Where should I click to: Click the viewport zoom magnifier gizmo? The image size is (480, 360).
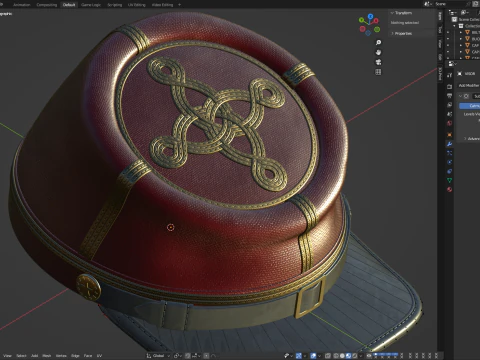[x=378, y=43]
